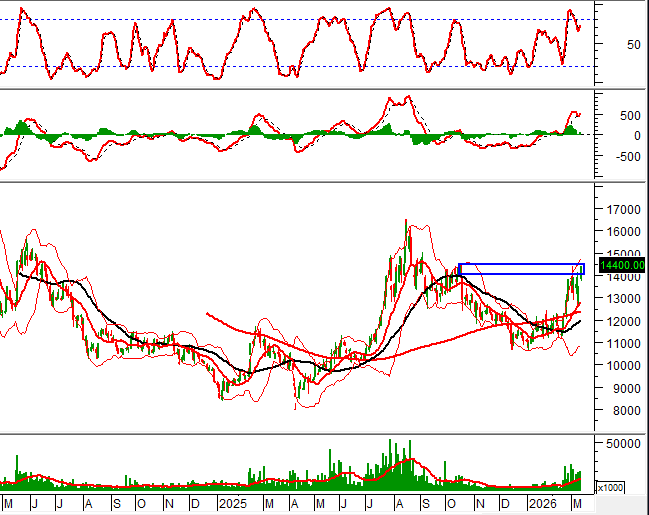
Task: Click the 13000 price axis label
Action: click(622, 299)
